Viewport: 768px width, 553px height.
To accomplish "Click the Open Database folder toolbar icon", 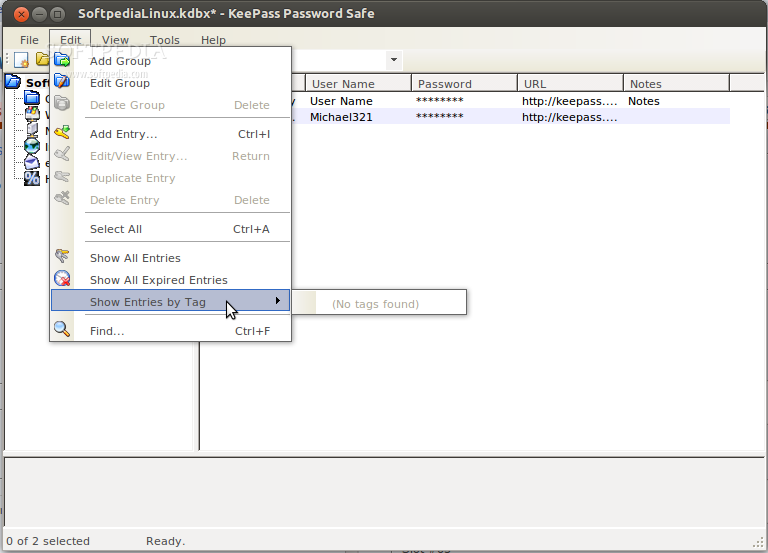I will click(x=43, y=60).
